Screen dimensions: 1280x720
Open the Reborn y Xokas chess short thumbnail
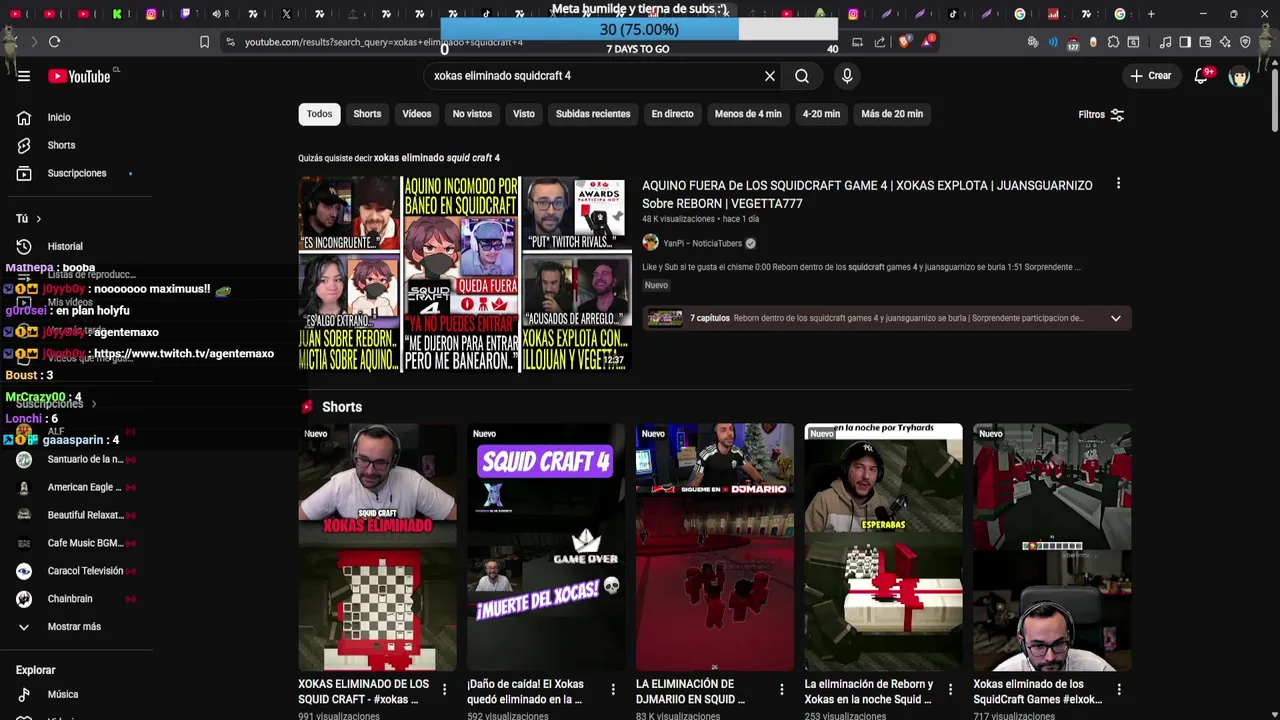click(x=884, y=547)
